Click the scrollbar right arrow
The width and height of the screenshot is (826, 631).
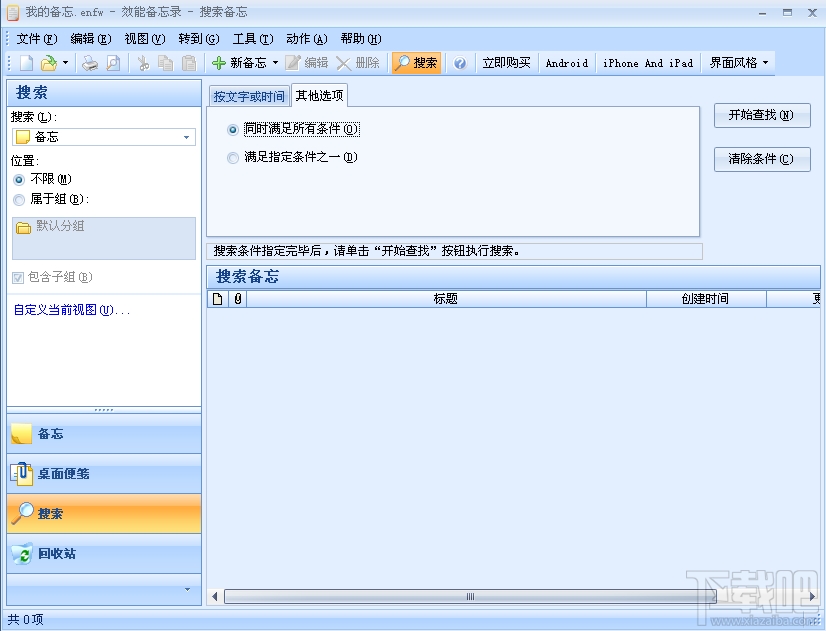pyautogui.click(x=813, y=597)
